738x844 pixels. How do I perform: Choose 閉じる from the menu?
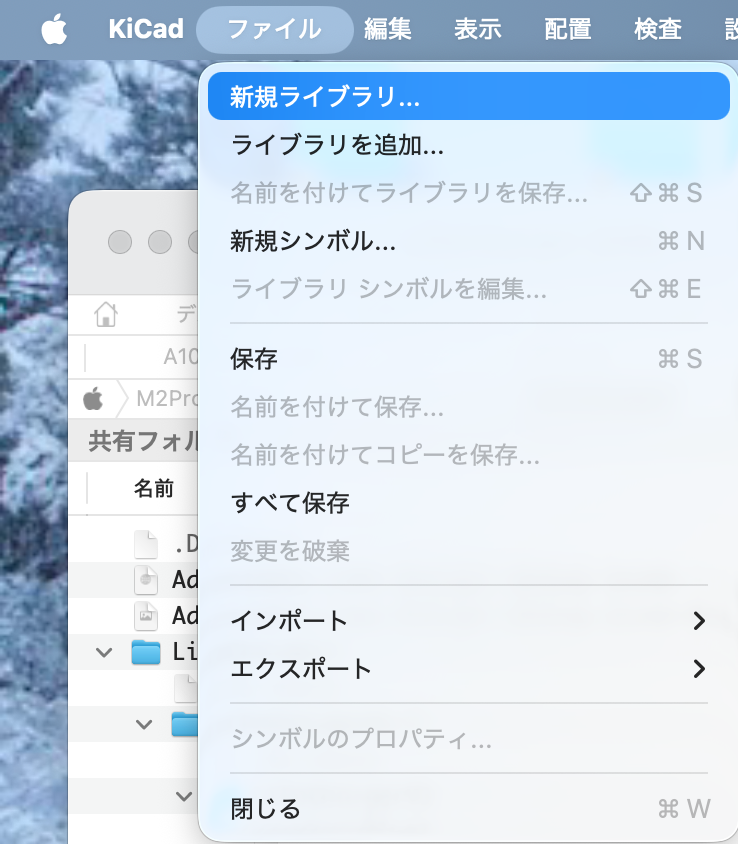tap(469, 808)
